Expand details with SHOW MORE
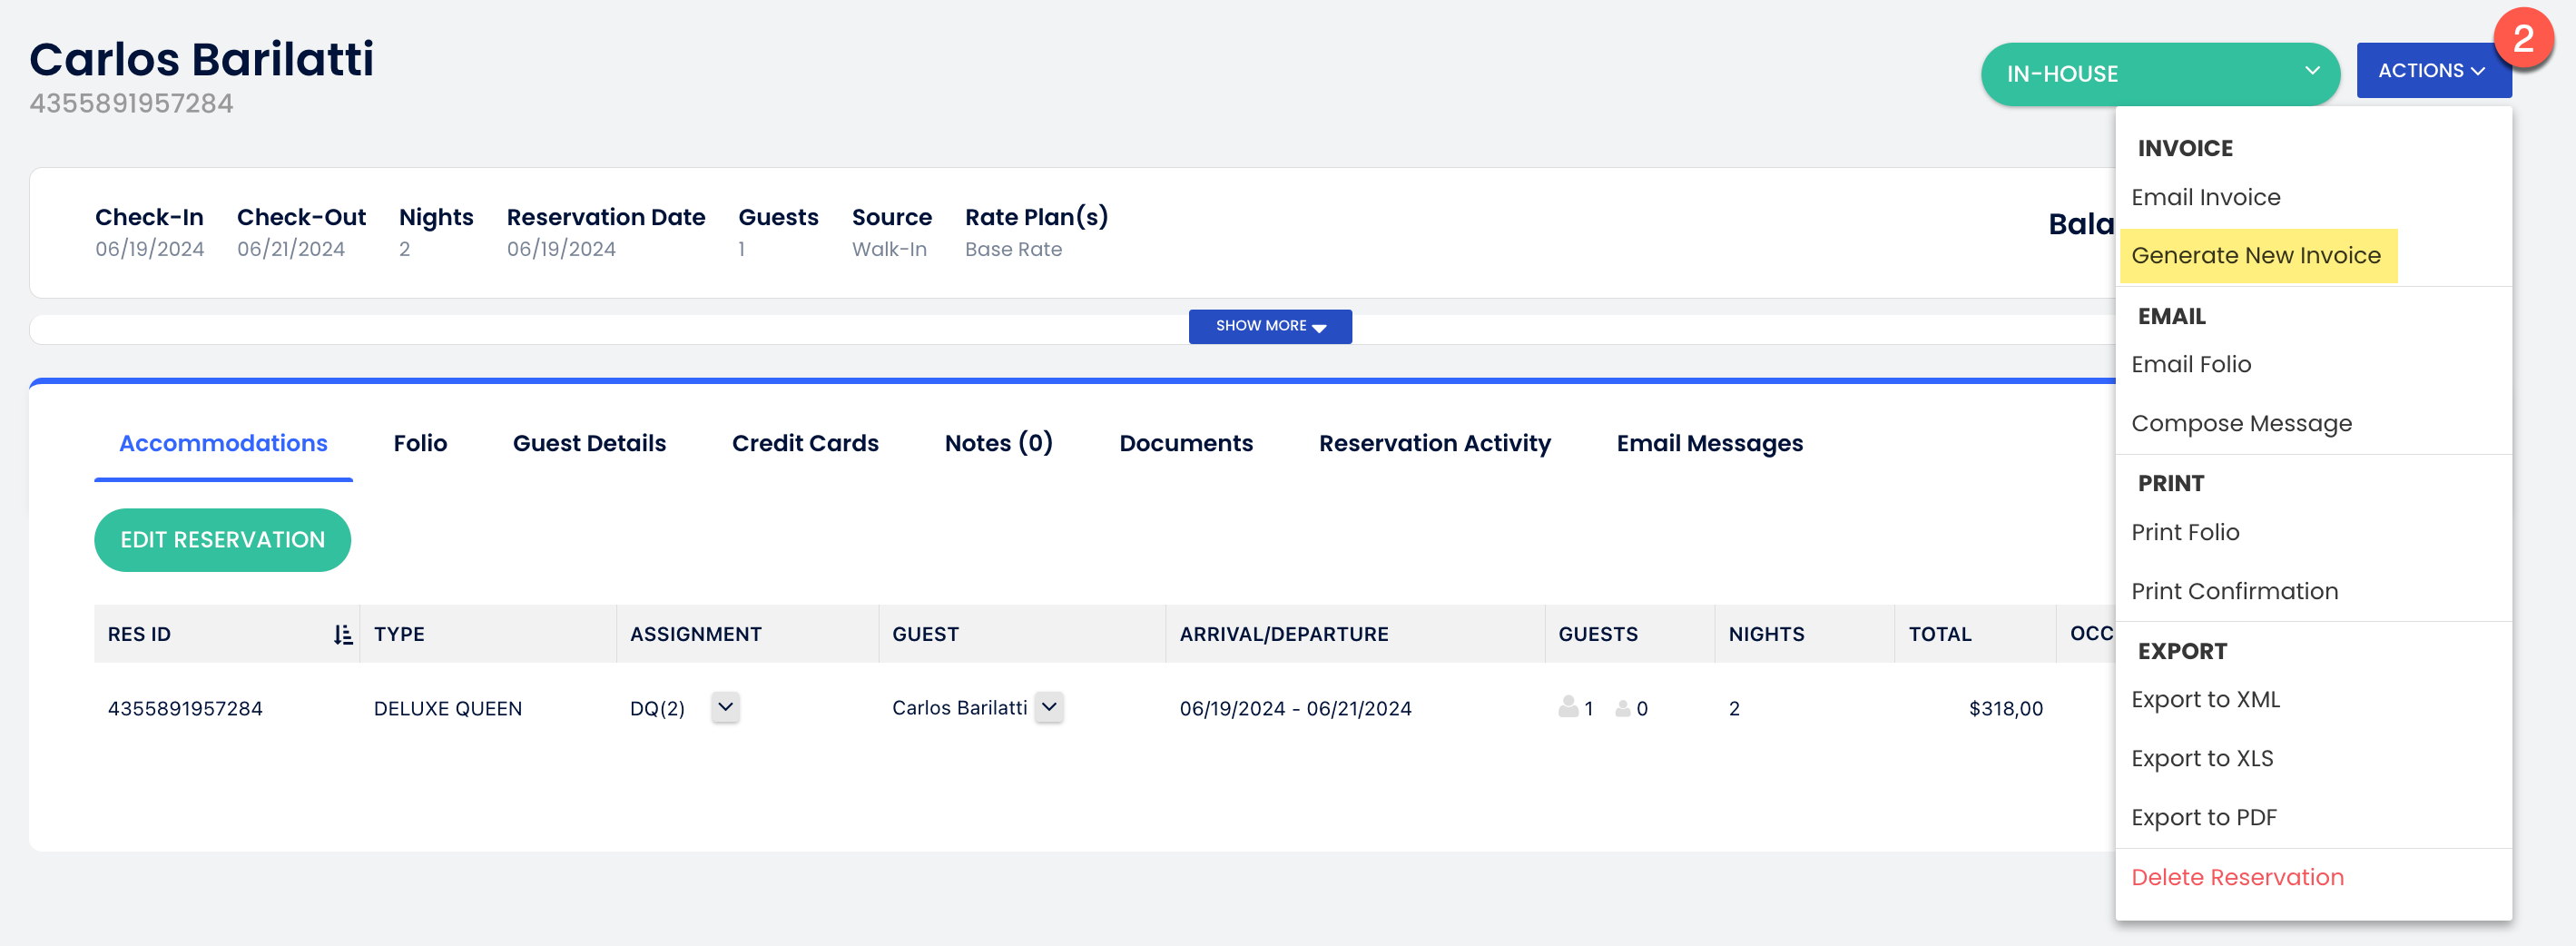 1269,326
